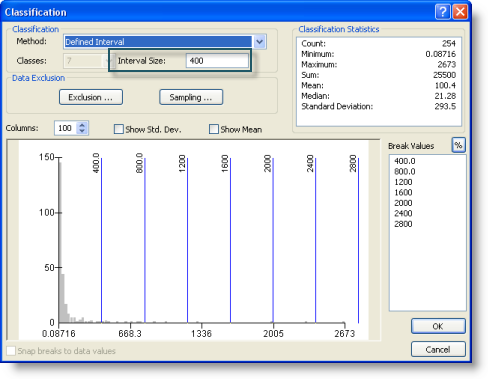Click the Mean statistic value 100.4
488x379 pixels.
click(x=445, y=85)
